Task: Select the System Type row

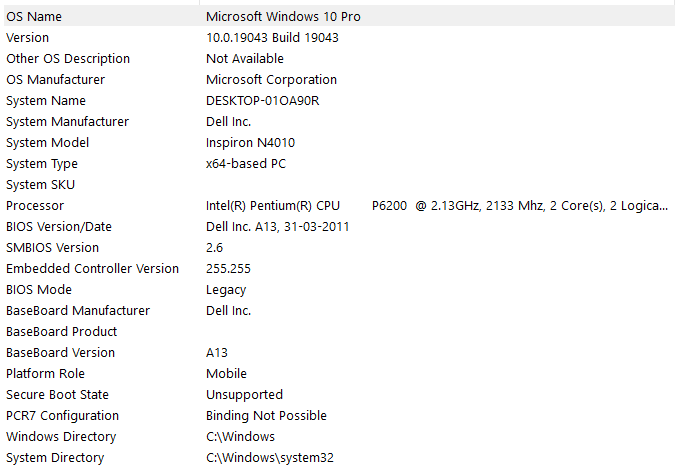Action: click(42, 164)
